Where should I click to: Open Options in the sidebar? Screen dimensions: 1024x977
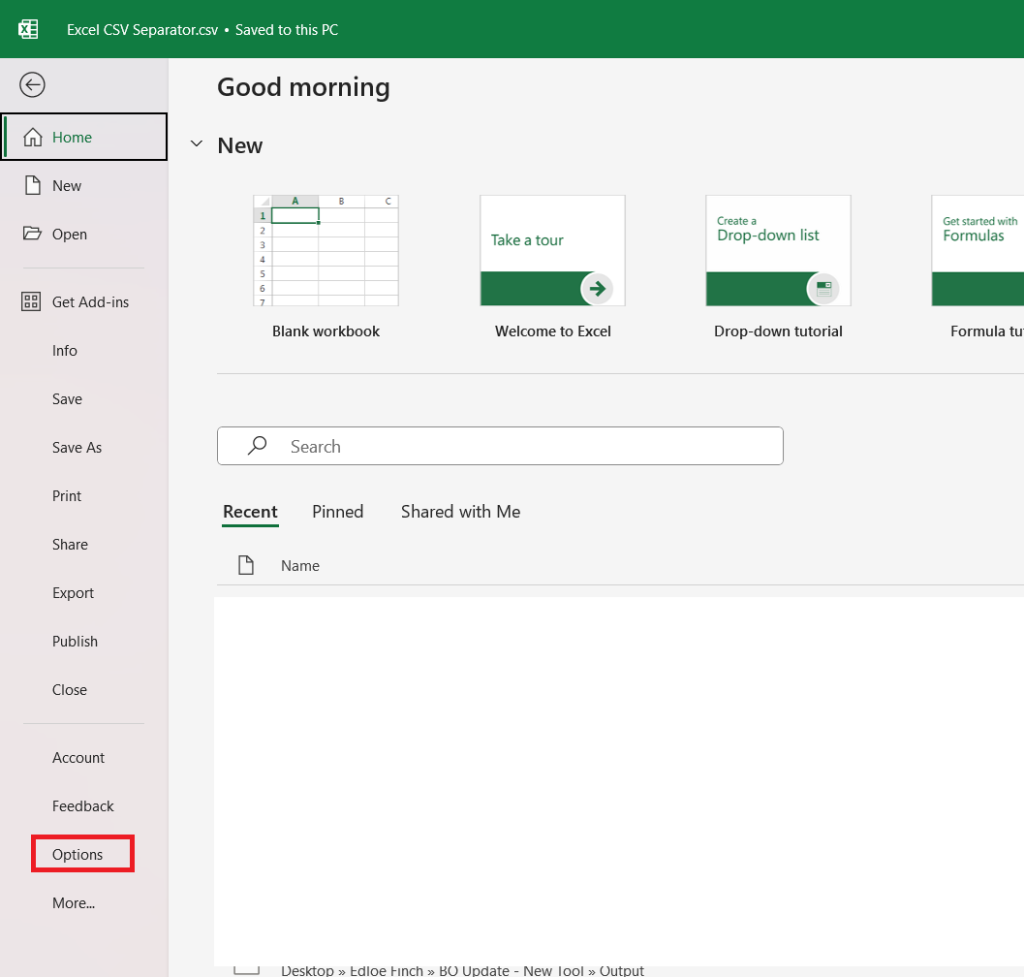tap(78, 855)
